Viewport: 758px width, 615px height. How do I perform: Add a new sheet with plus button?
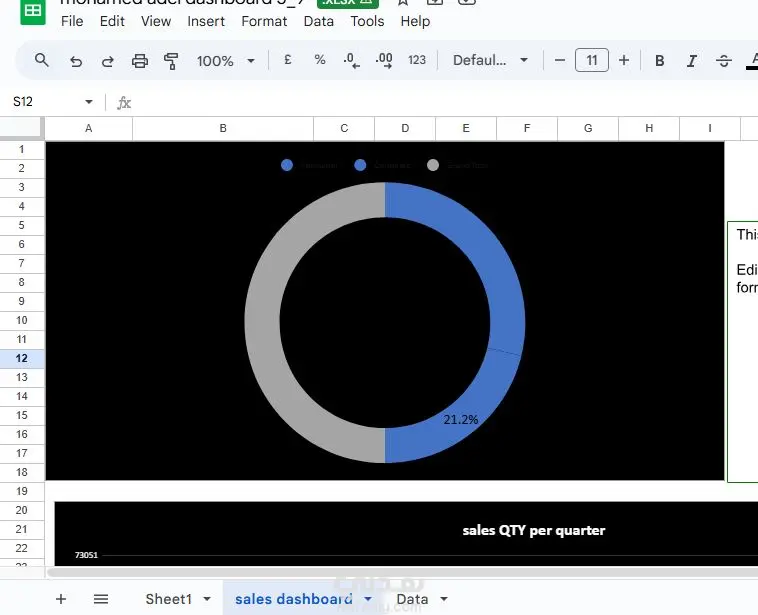click(61, 599)
